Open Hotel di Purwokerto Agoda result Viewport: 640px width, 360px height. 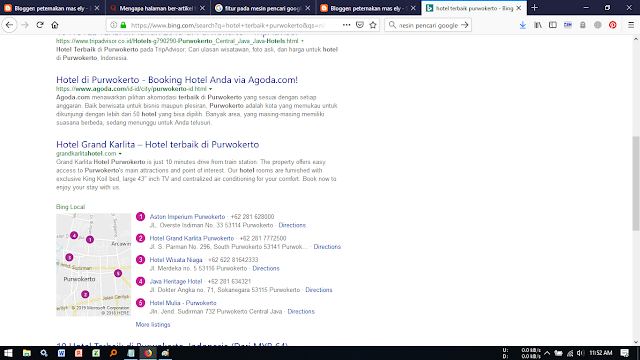[177, 80]
